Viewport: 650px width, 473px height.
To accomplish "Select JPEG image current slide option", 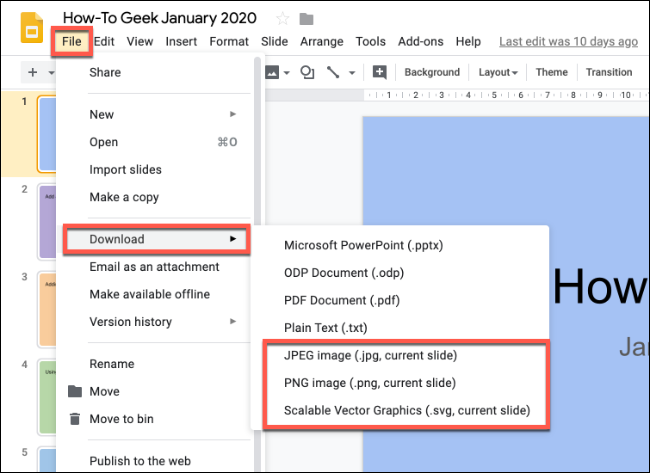I will 370,355.
